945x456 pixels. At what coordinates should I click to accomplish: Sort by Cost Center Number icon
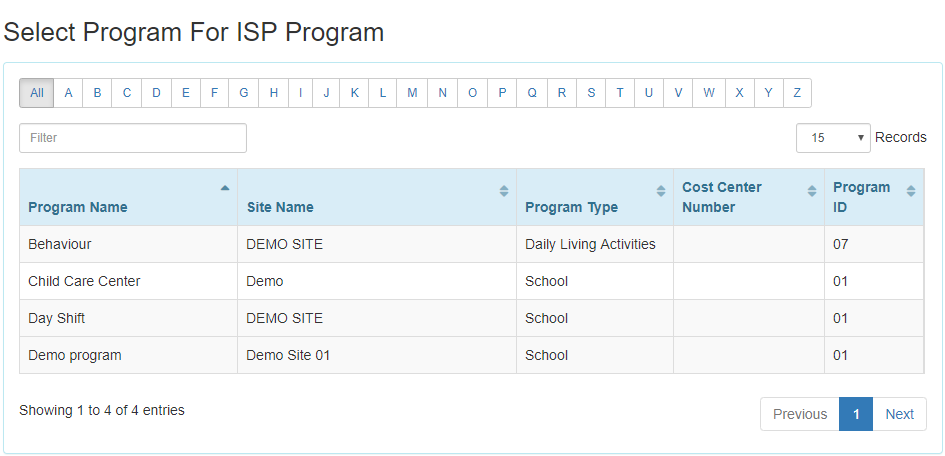click(812, 191)
